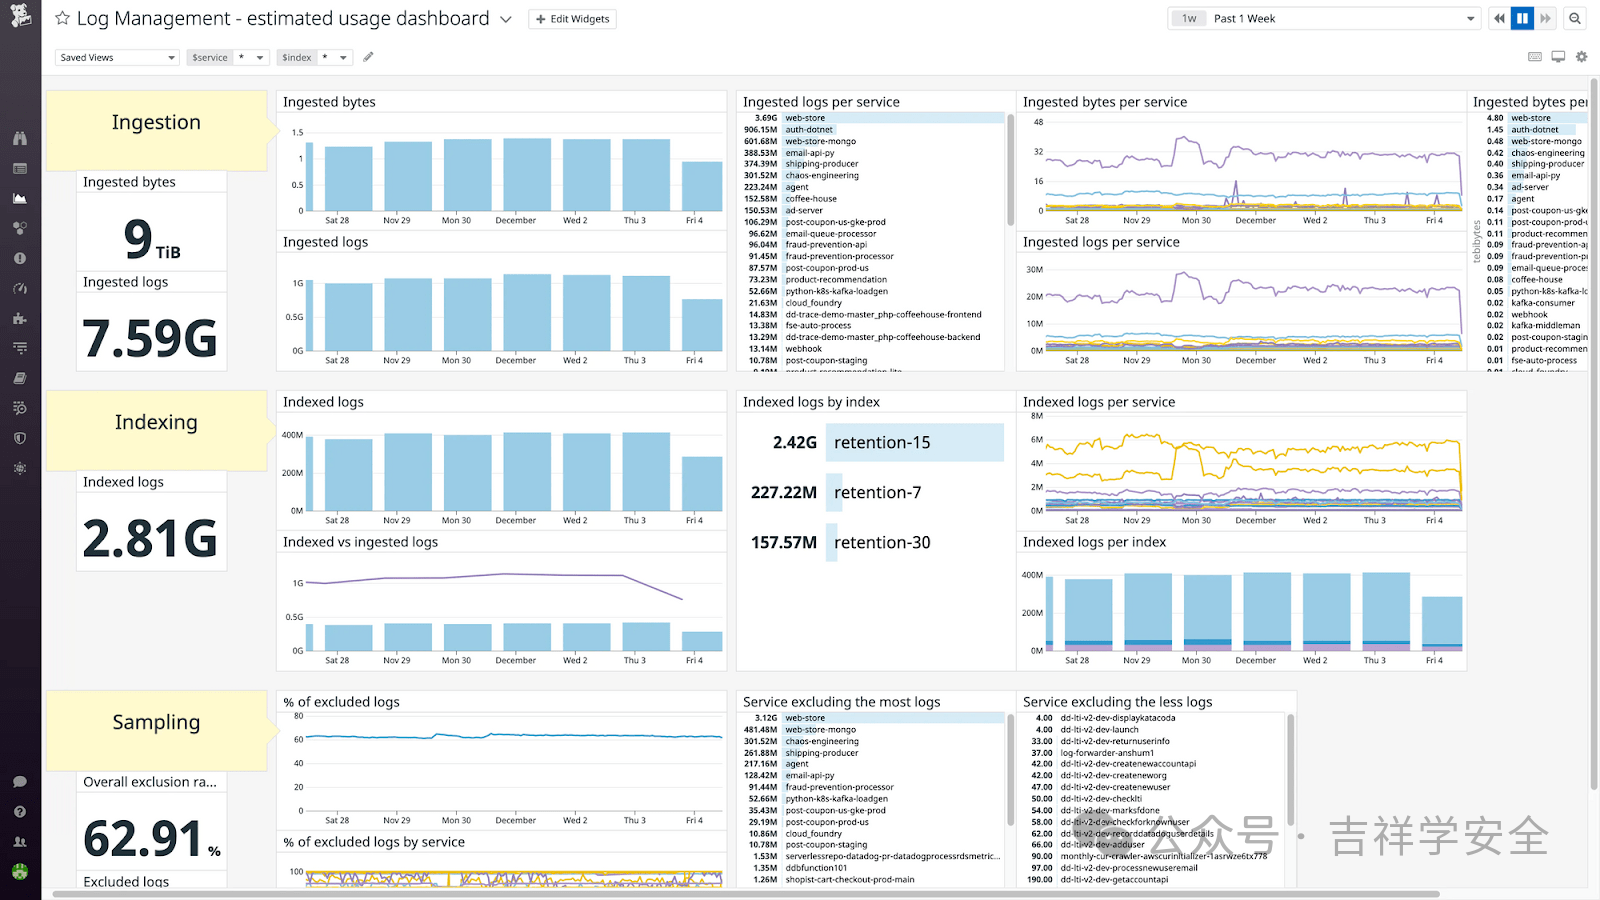
Task: Open the Team people icon in sidebar
Action: (20, 842)
